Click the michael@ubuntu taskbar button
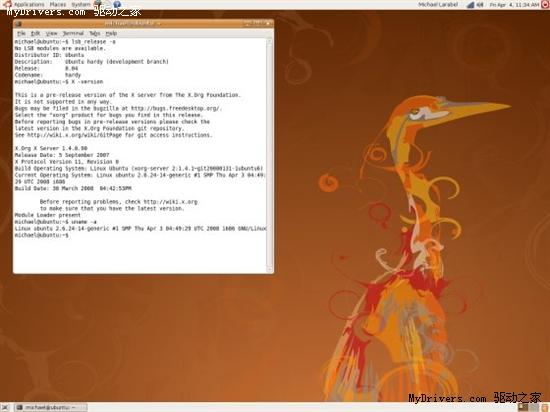 (x=51, y=407)
